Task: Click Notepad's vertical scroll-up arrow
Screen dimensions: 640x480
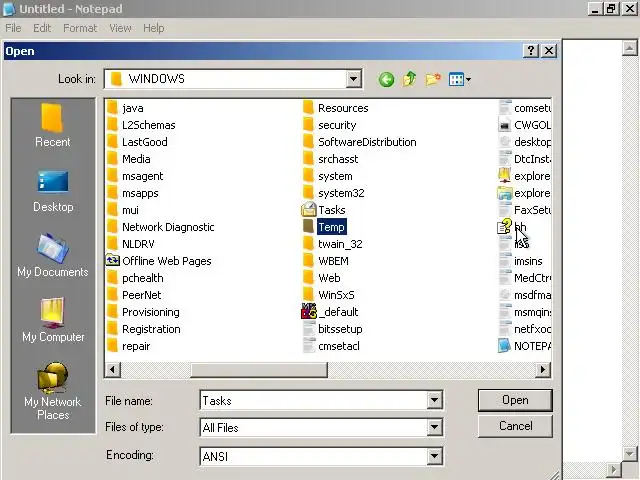Action: pos(630,48)
